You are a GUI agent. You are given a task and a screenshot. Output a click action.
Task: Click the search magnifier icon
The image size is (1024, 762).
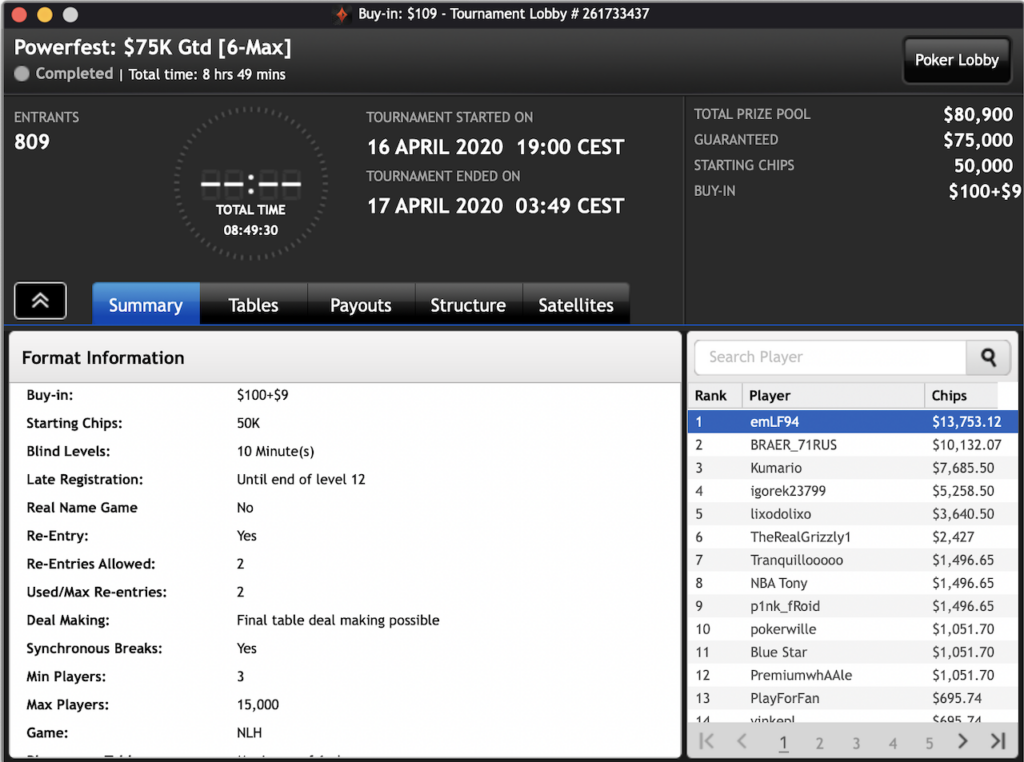[988, 357]
